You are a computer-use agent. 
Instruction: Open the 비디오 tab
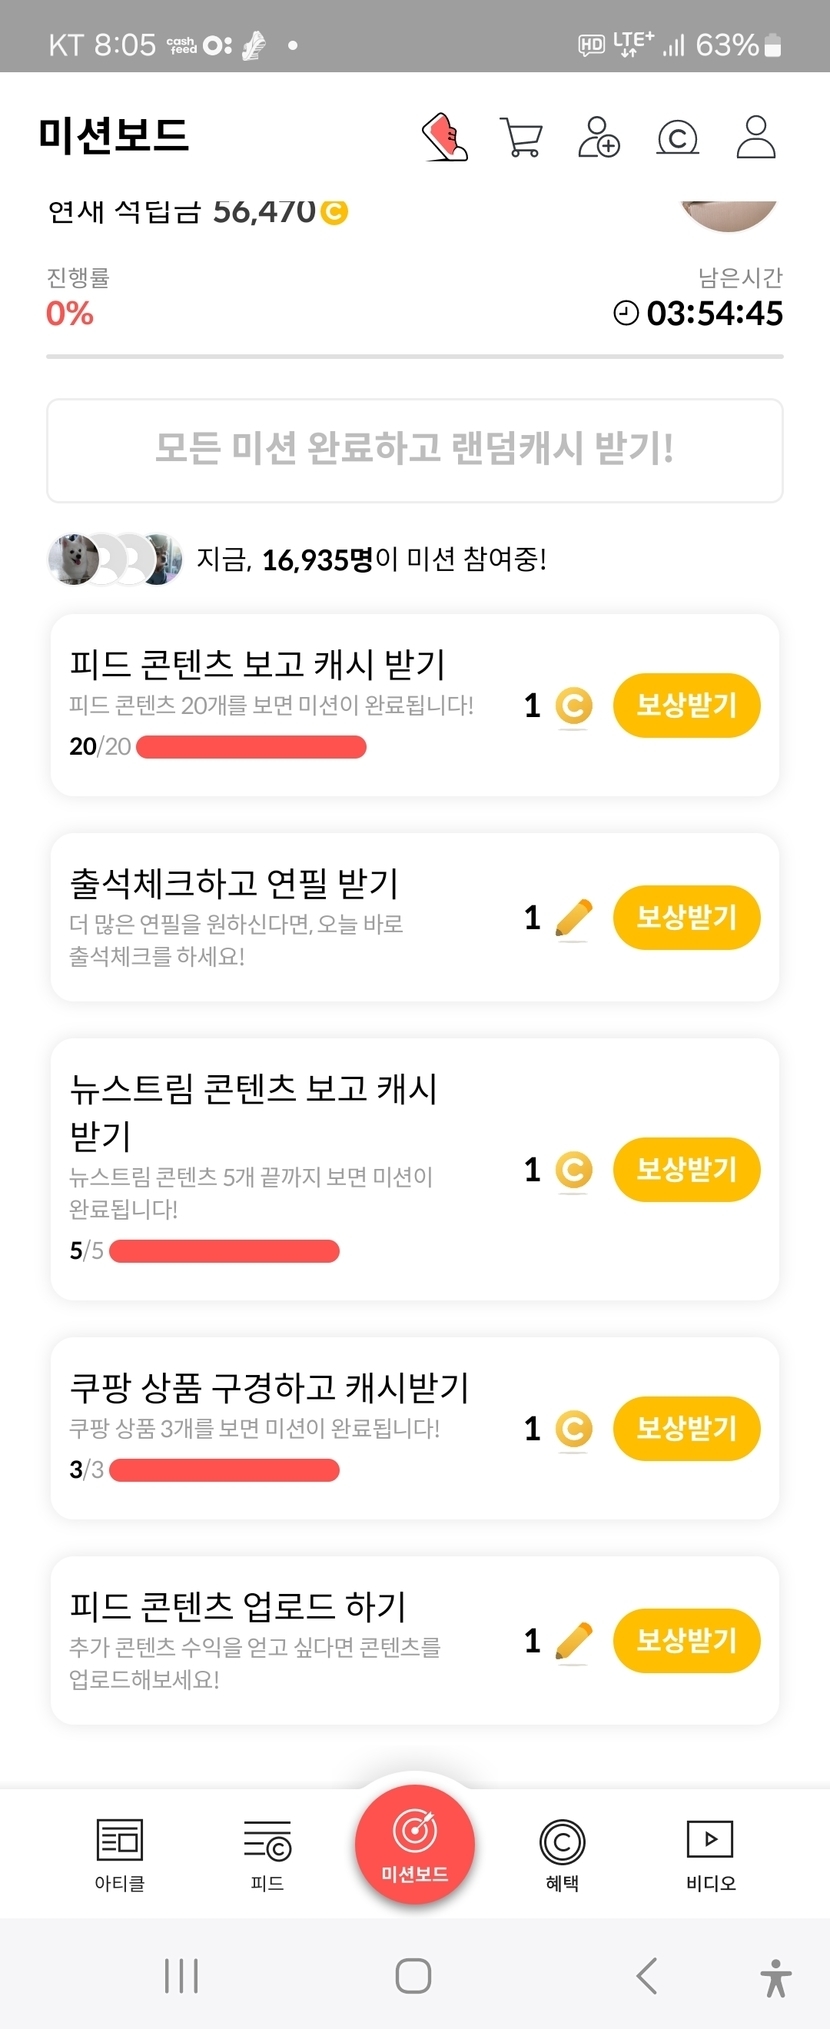click(x=710, y=1855)
